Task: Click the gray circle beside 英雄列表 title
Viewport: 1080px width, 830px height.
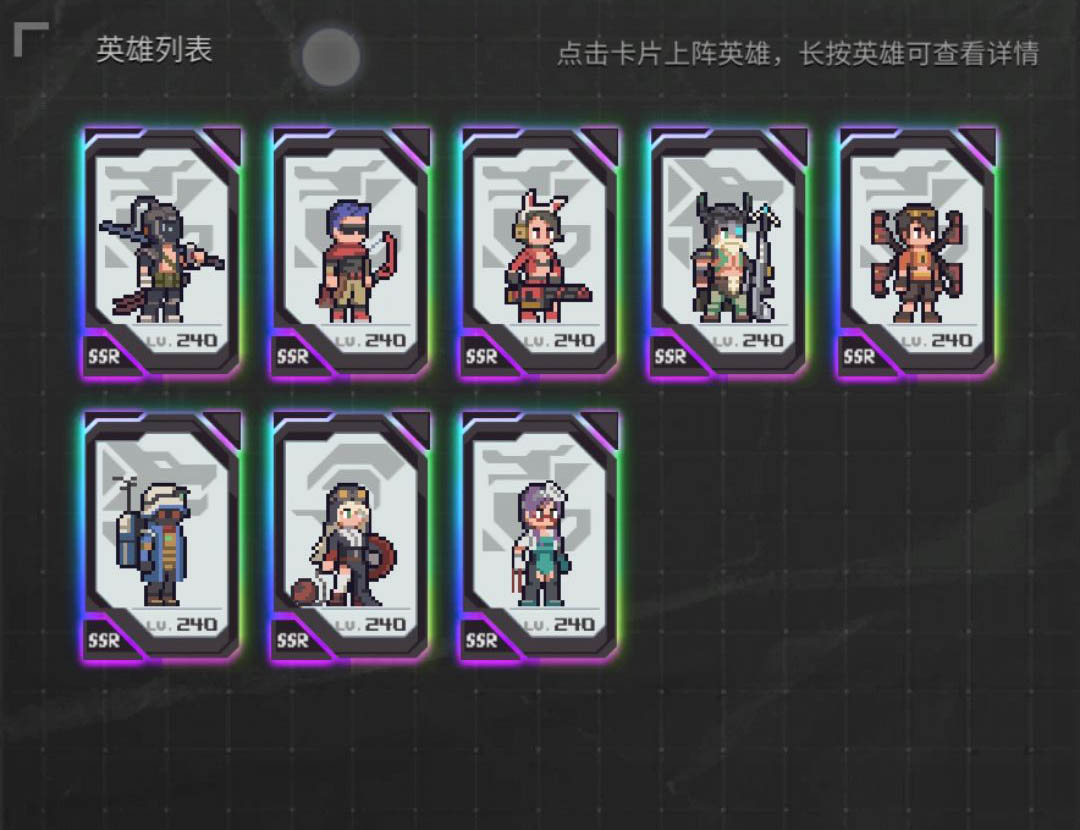Action: click(331, 56)
